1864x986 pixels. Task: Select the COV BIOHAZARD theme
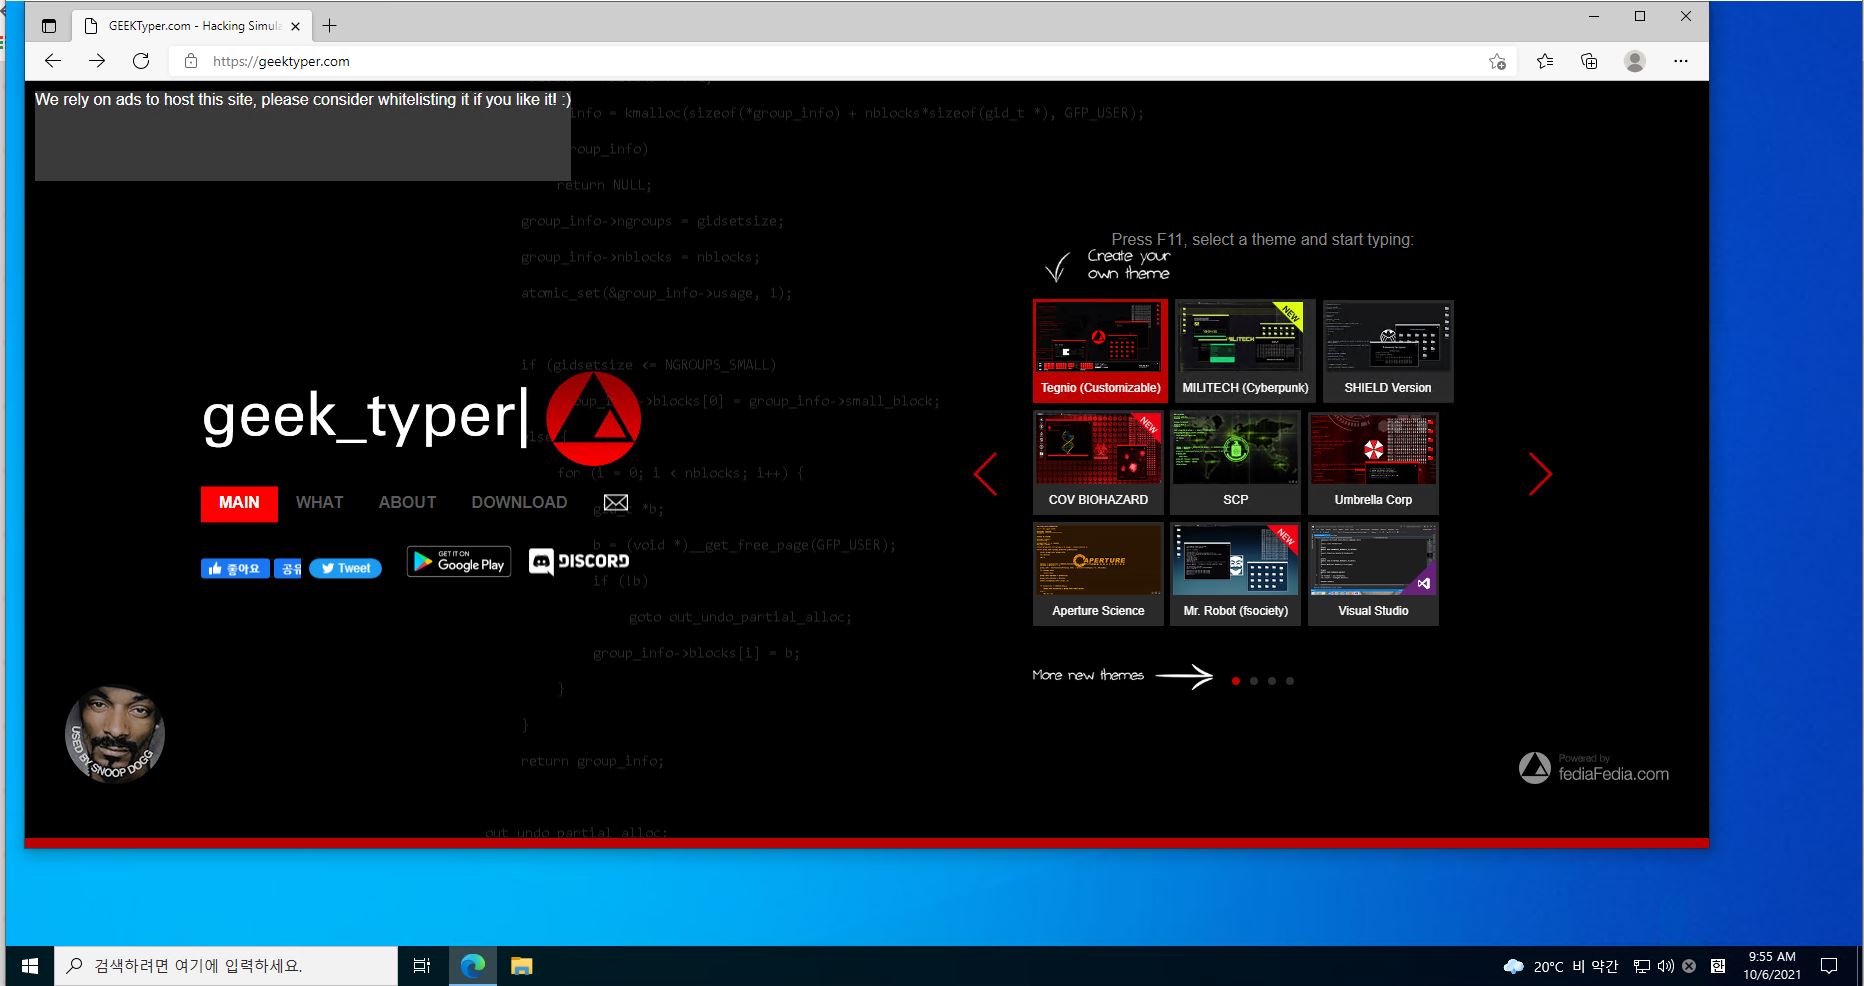click(1098, 463)
